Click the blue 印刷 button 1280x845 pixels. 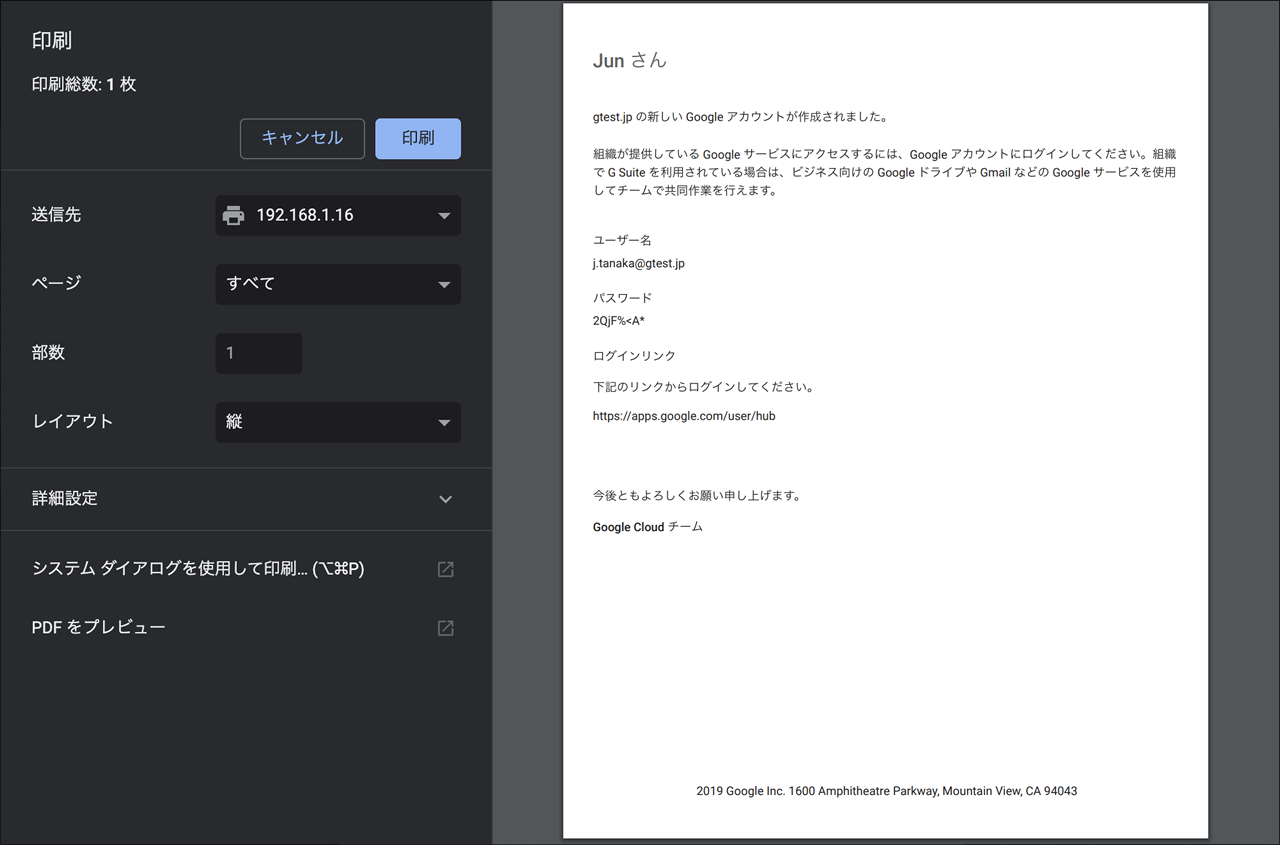pyautogui.click(x=418, y=138)
